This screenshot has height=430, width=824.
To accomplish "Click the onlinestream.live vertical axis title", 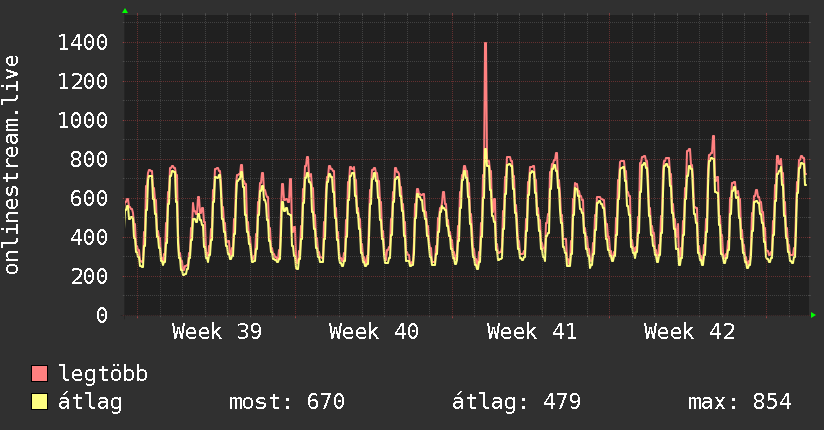I will point(12,165).
